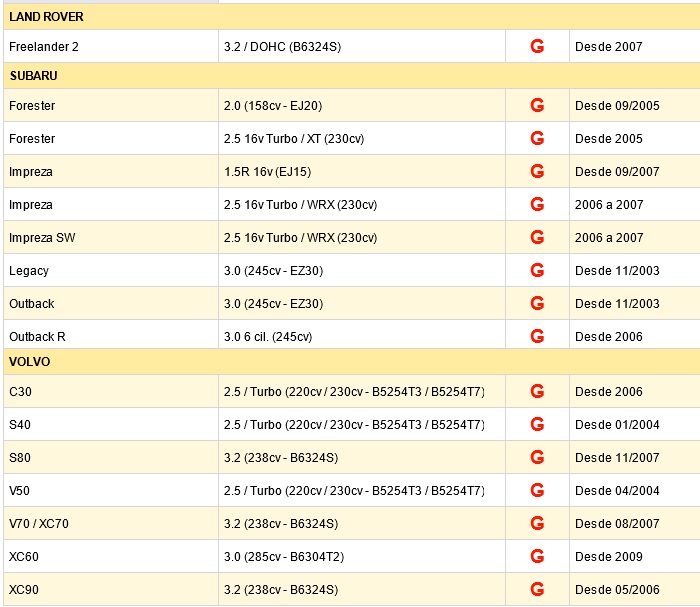Viewport: 700px width, 607px height.
Task: Click the G icon for Forester 2.5 16v Turbo / XT
Action: (x=537, y=138)
